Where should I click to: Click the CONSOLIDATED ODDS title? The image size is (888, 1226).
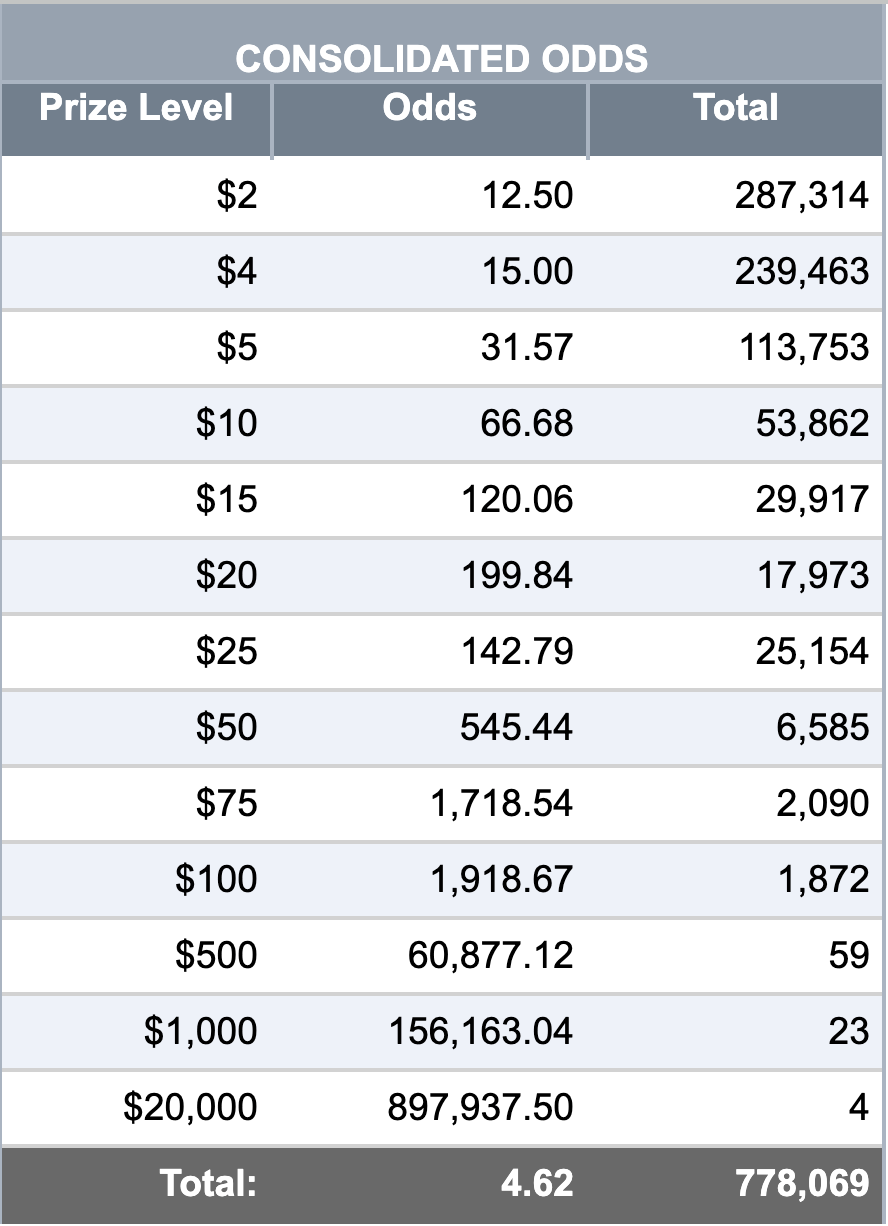click(x=442, y=59)
